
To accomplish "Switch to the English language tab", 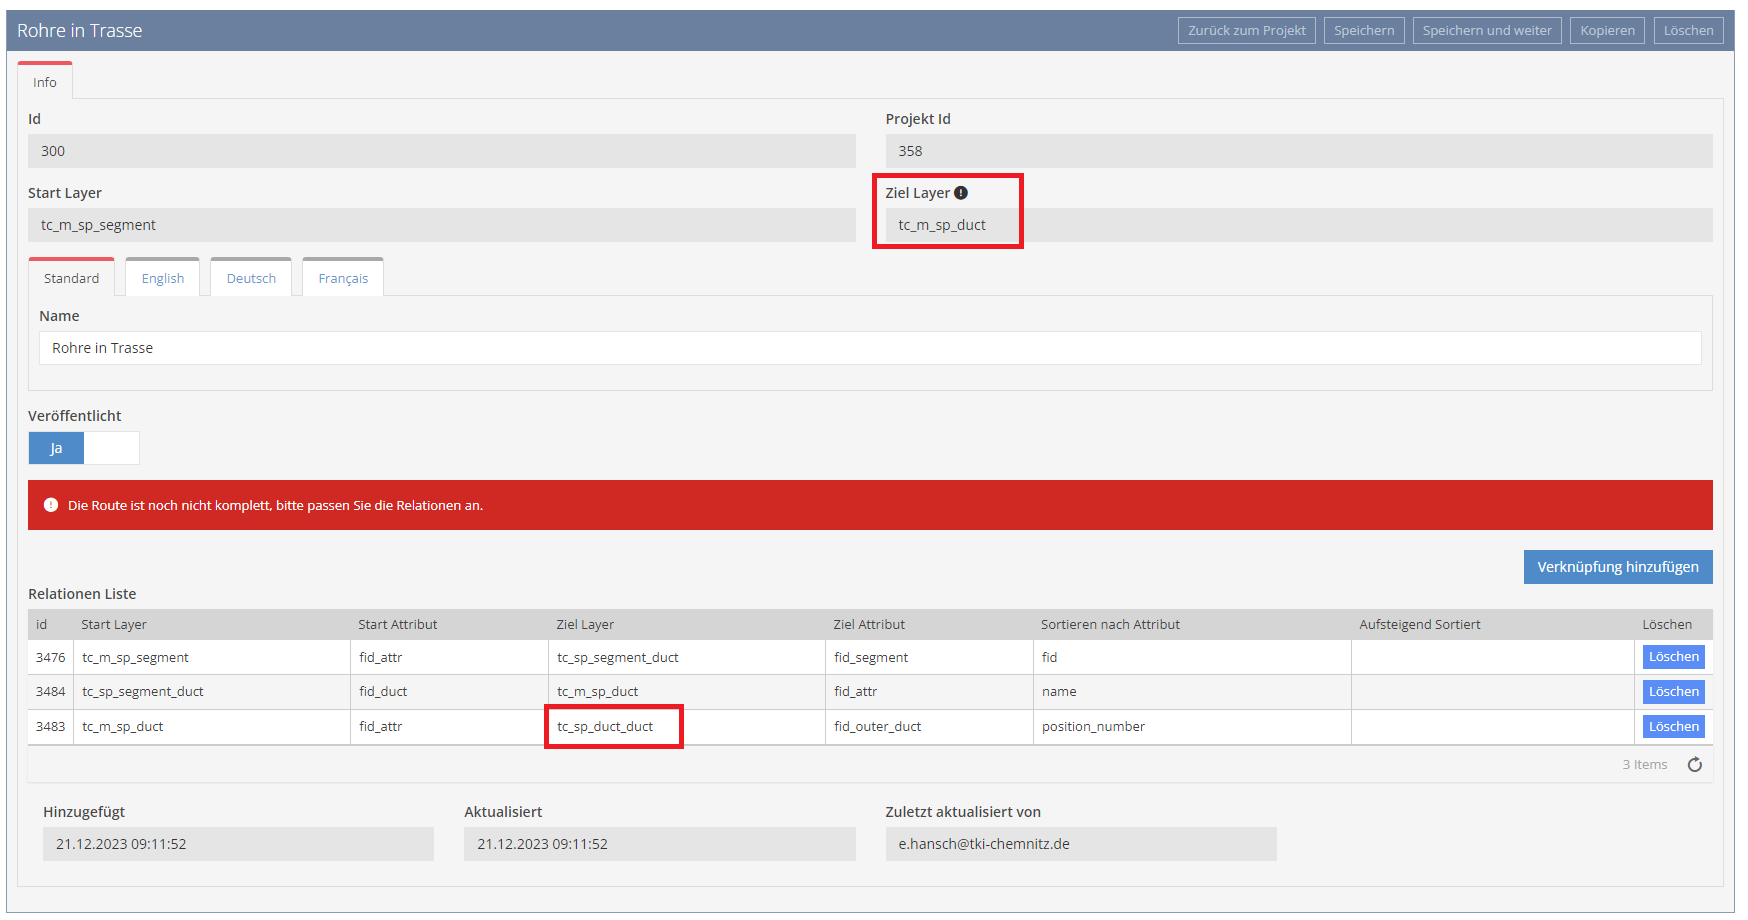I will click(163, 279).
